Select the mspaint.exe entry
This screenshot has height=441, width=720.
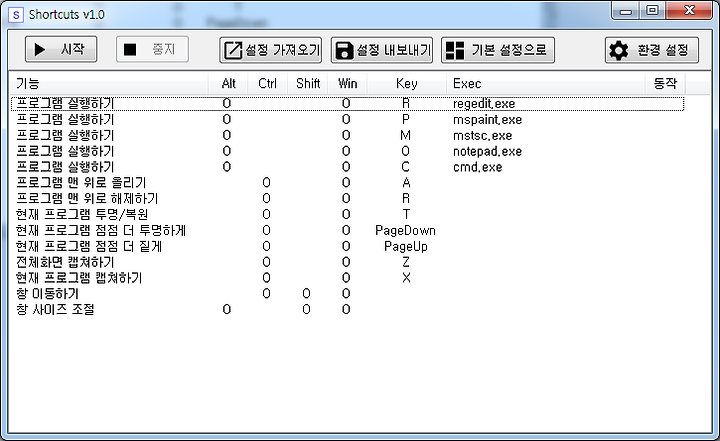click(x=347, y=119)
